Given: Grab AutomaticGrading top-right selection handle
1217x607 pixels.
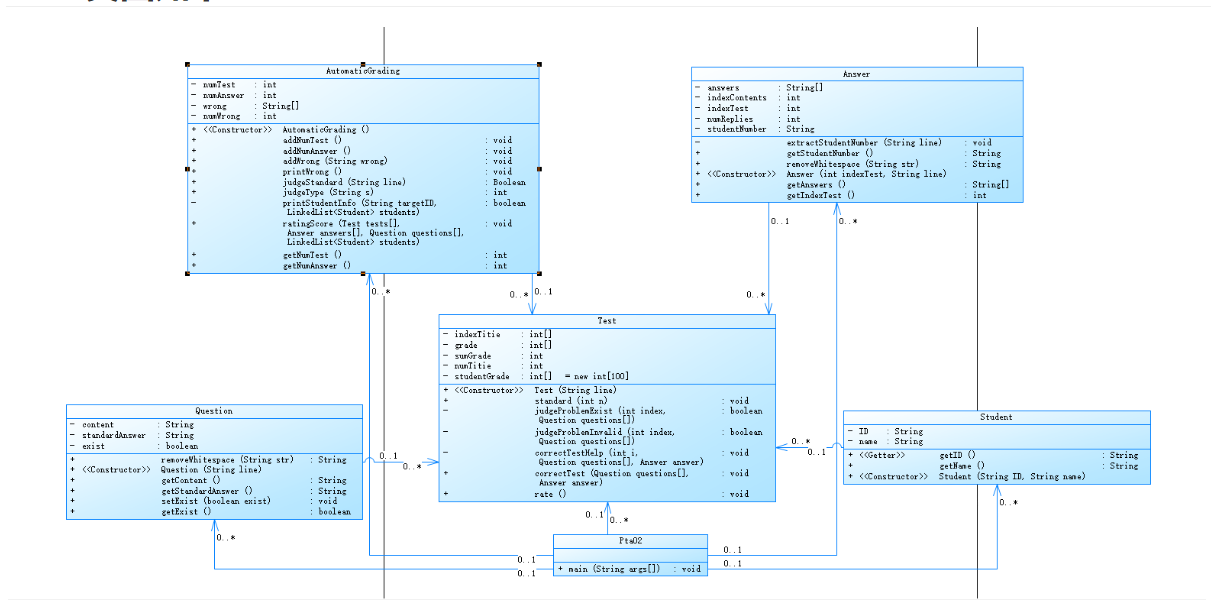Looking at the screenshot, I should (539, 65).
